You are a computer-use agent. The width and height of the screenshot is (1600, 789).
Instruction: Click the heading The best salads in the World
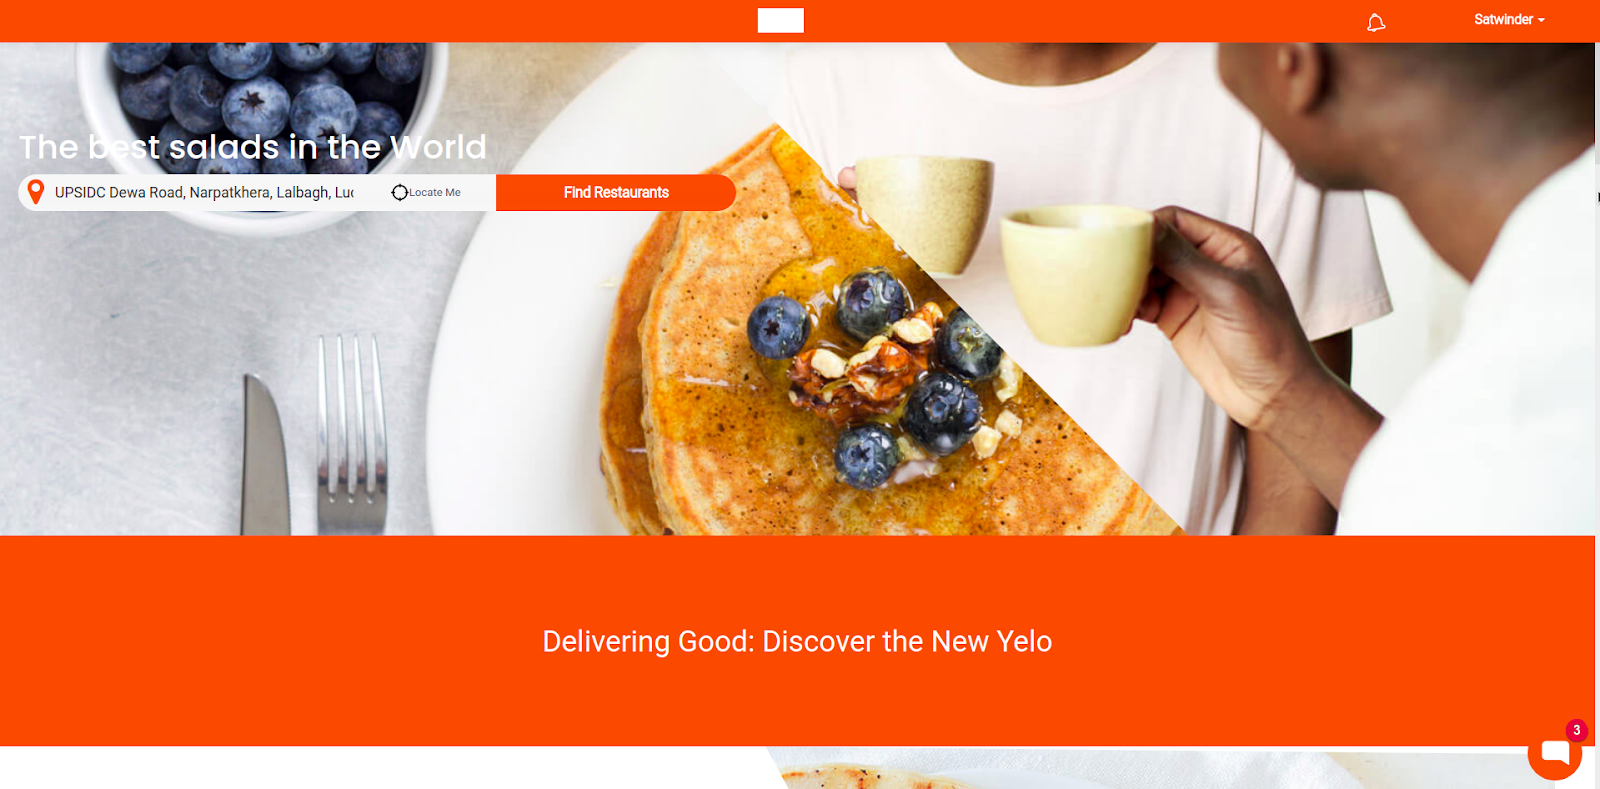coord(253,147)
